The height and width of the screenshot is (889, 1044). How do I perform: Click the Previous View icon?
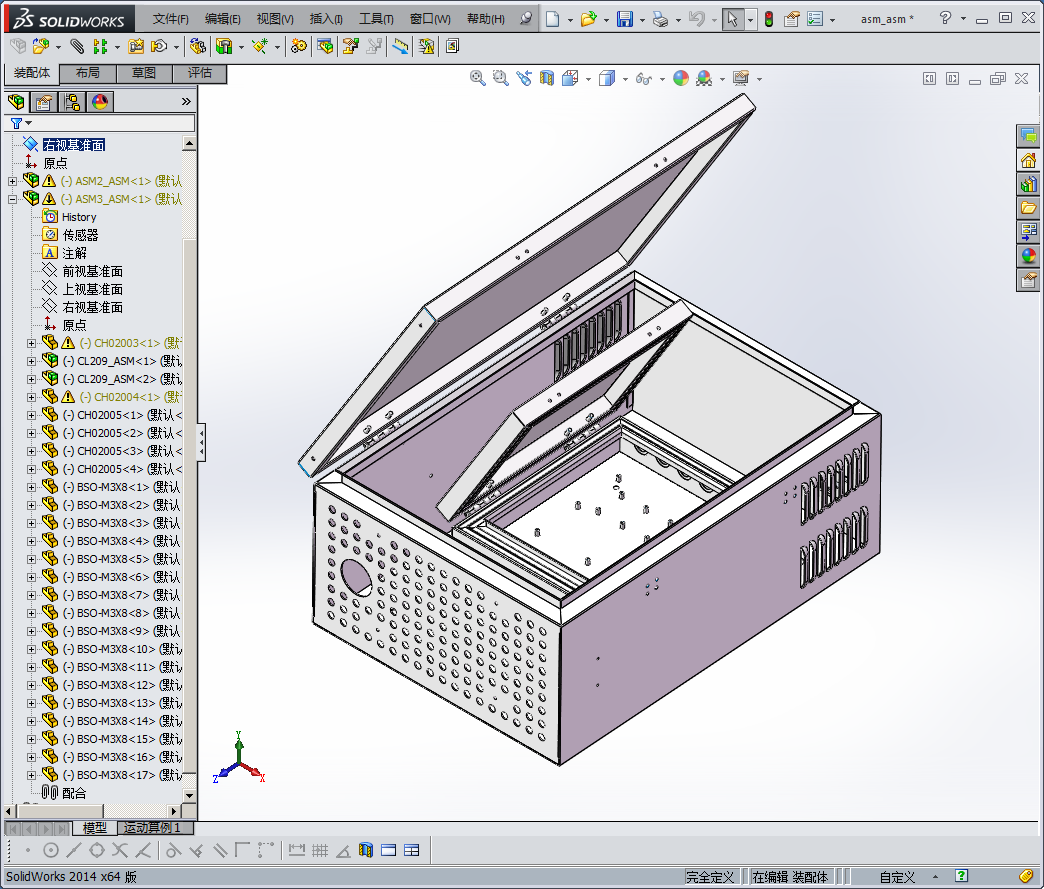coord(524,79)
